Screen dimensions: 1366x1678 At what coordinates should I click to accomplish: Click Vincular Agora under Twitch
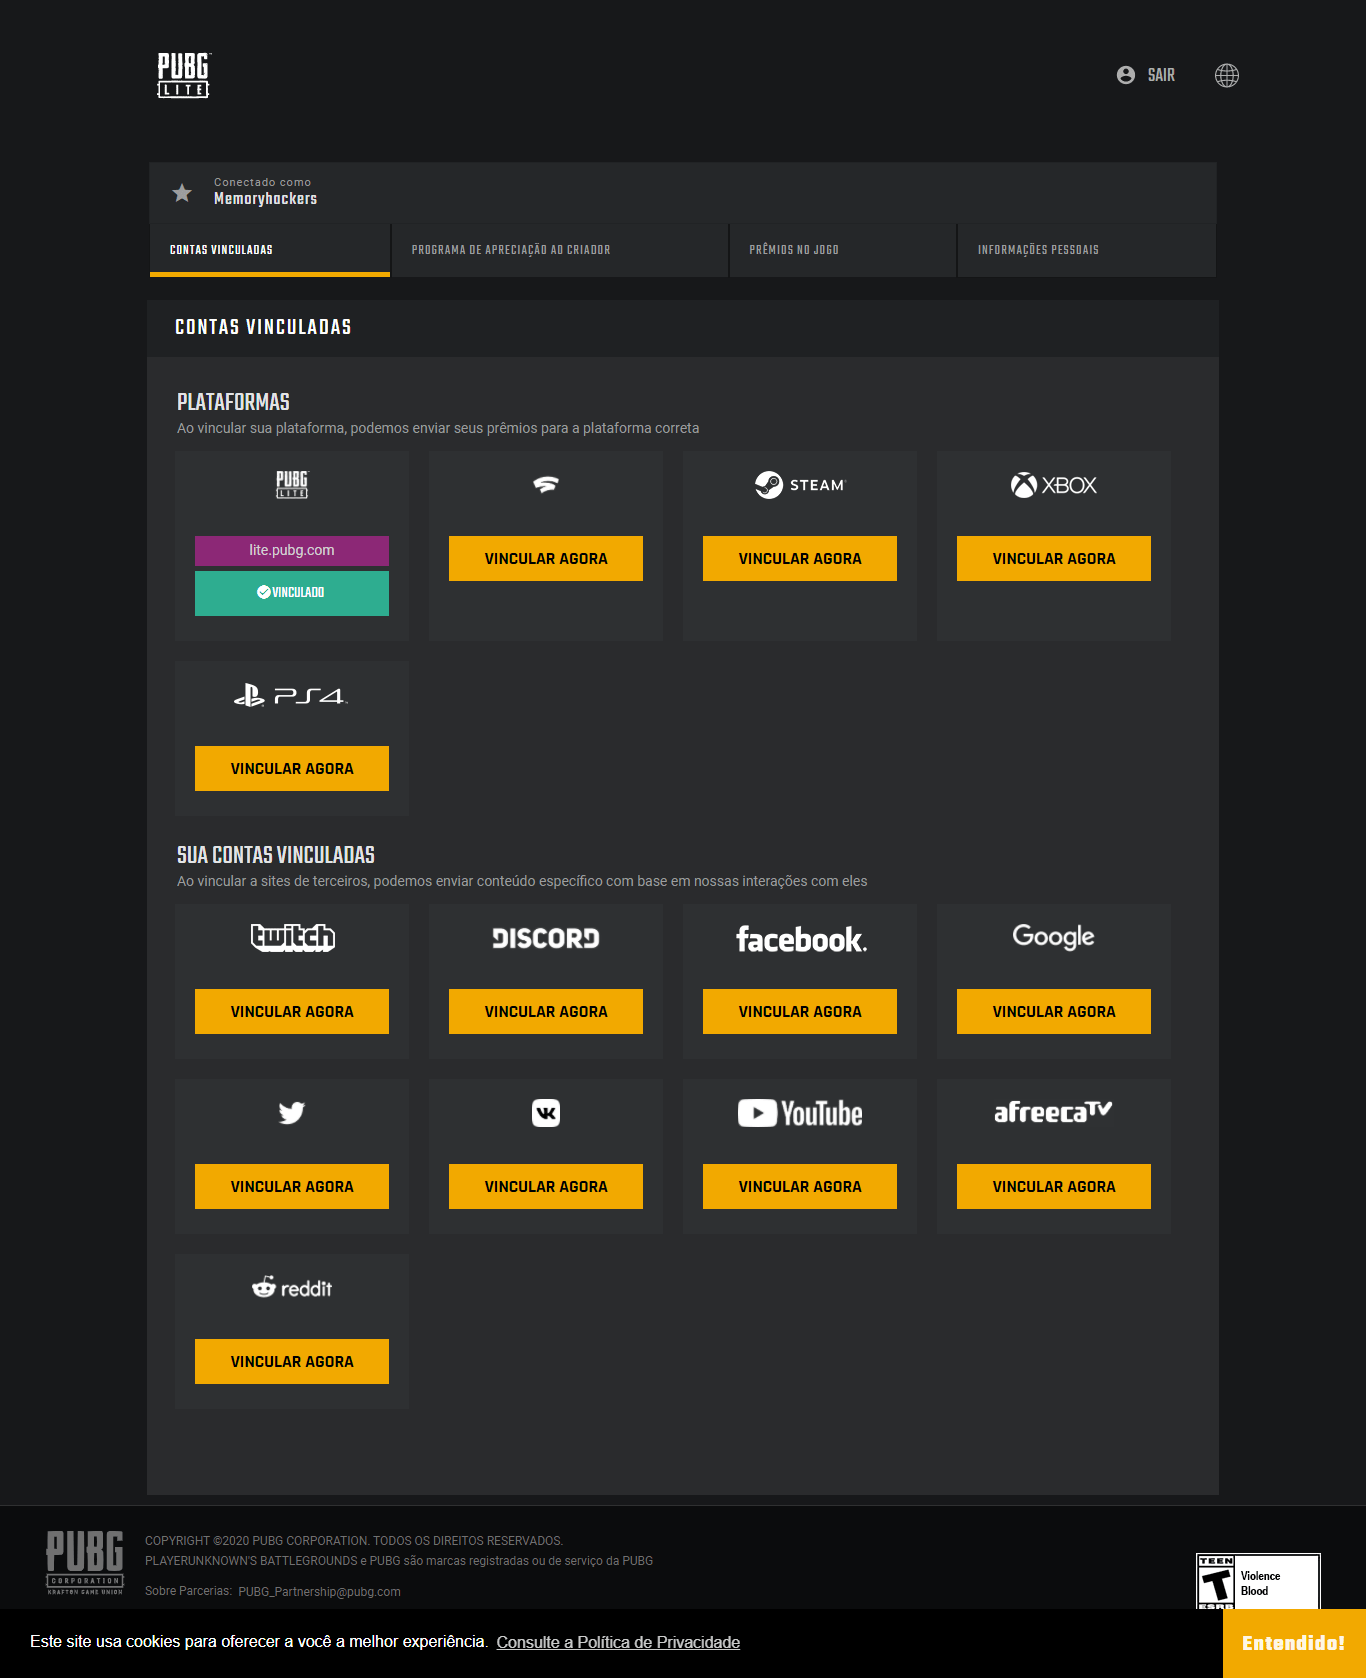tap(292, 1012)
